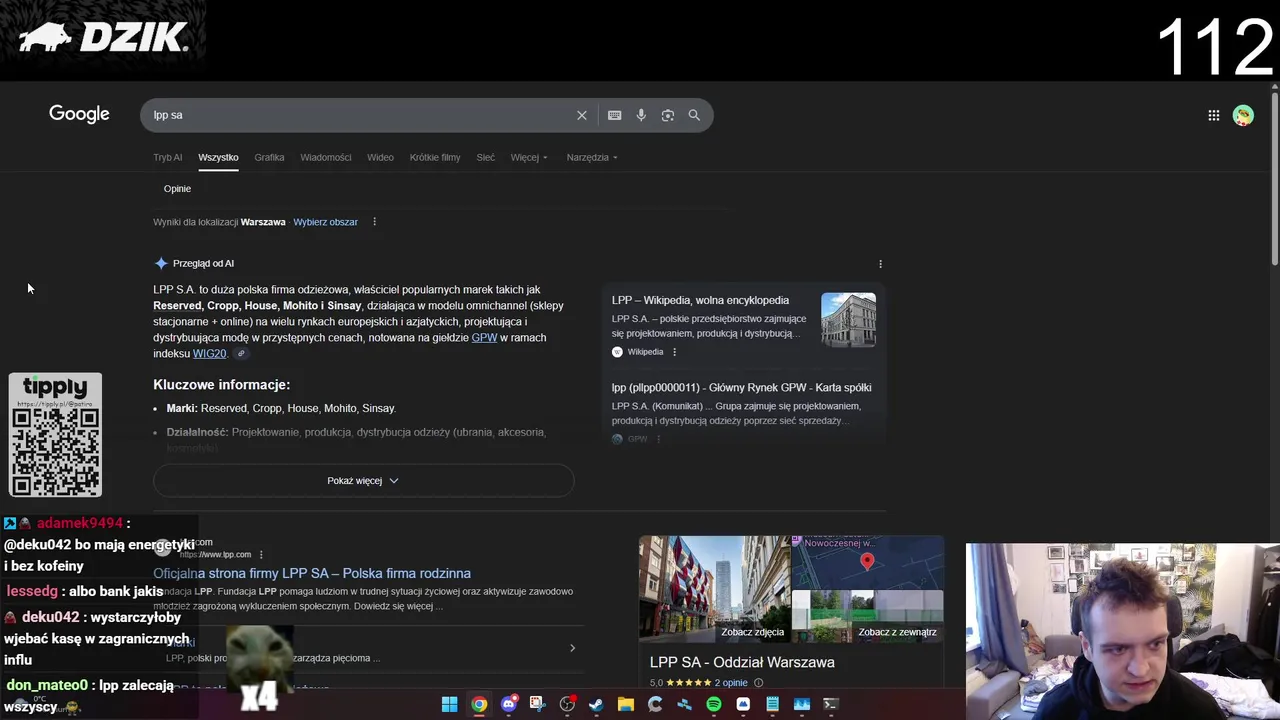The image size is (1280, 720).
Task: Open the map thumbnail with red pin
Action: click(x=867, y=562)
